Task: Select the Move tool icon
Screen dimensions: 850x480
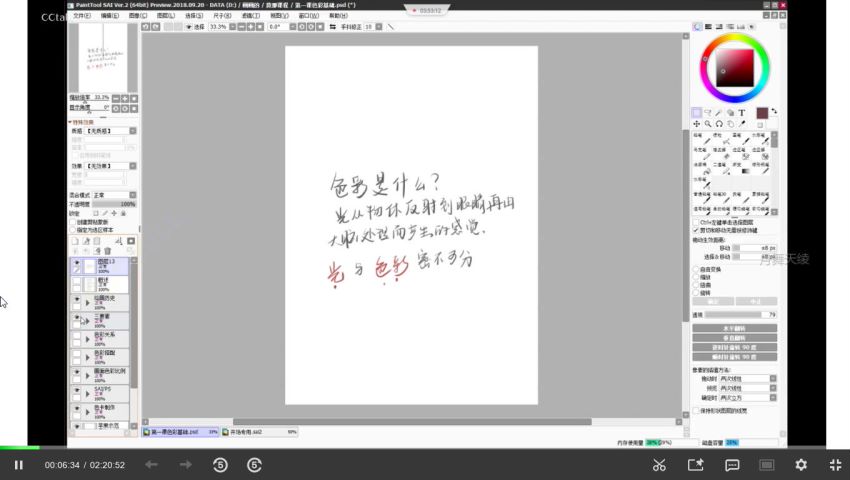Action: tap(697, 124)
